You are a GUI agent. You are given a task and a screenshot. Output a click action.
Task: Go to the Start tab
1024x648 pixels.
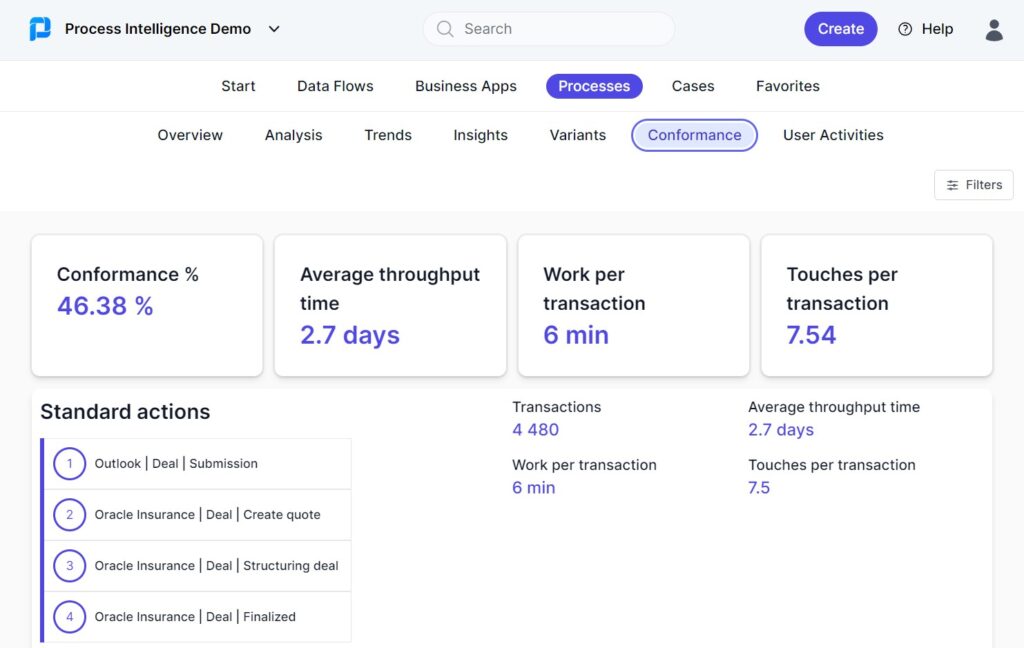[238, 86]
